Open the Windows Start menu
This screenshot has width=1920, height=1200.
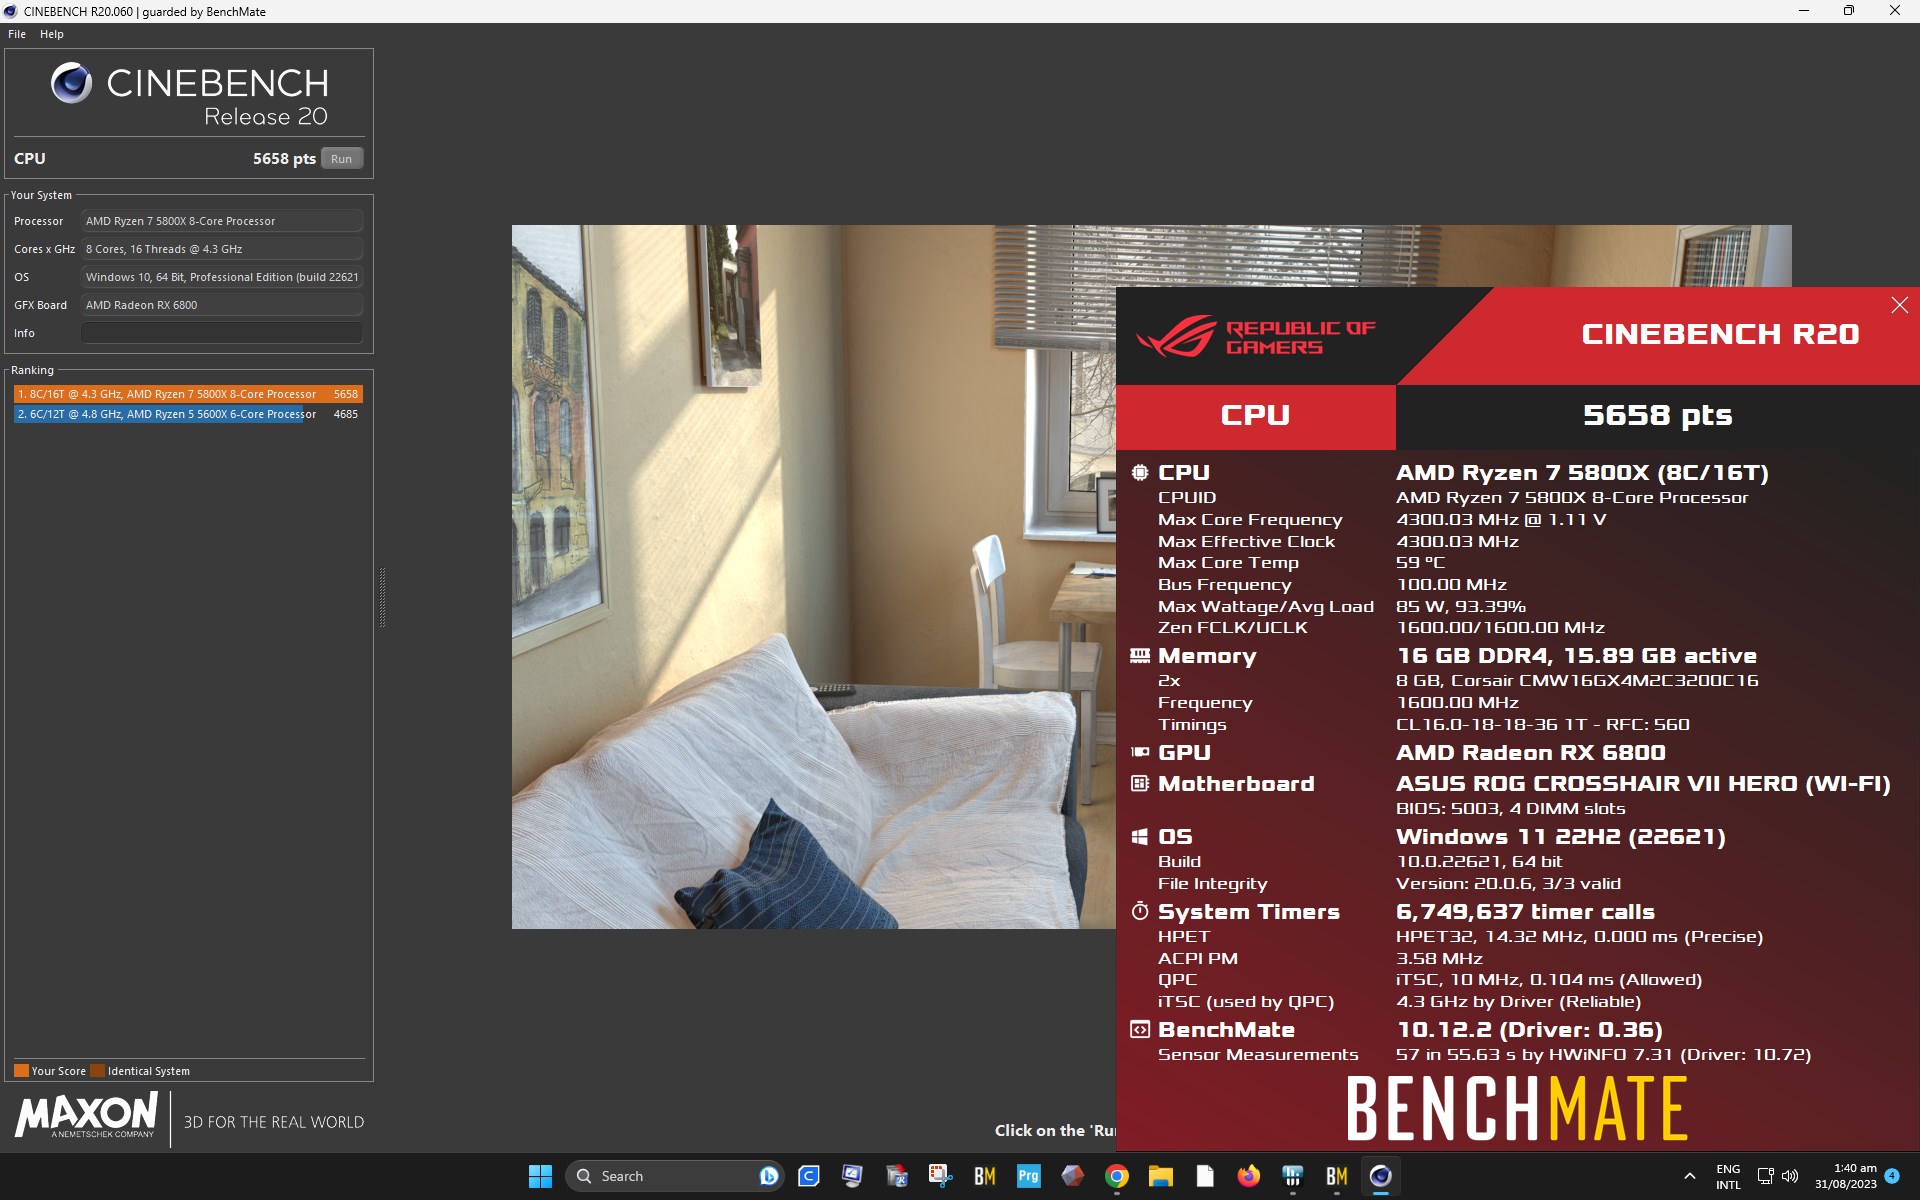point(540,1176)
